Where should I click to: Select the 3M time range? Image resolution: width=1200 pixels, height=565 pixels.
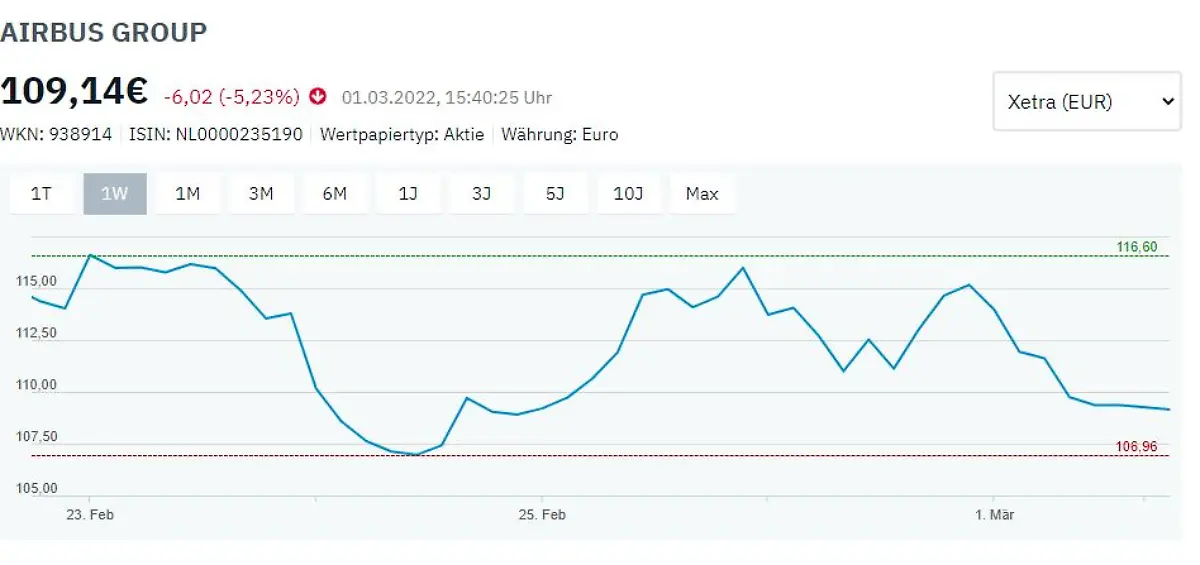point(261,194)
